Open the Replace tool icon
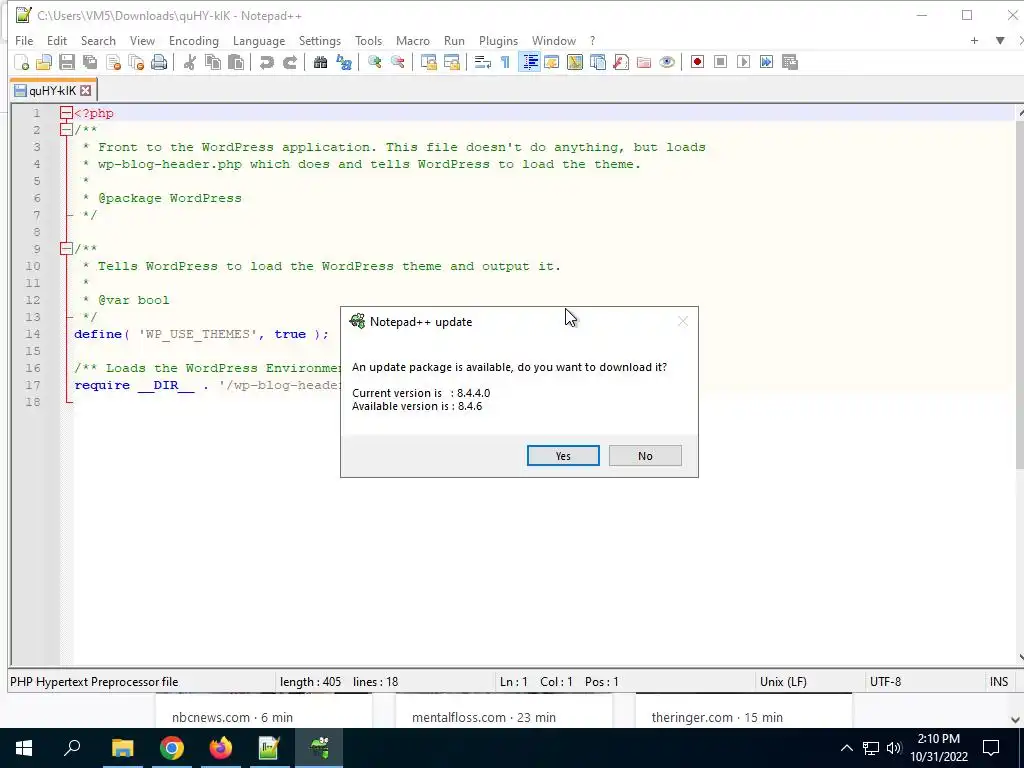 tap(344, 63)
